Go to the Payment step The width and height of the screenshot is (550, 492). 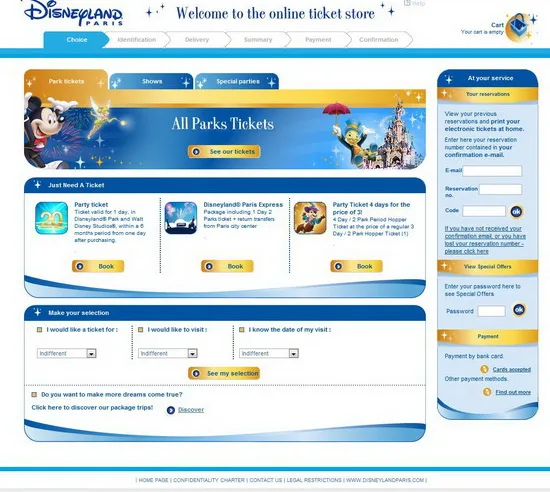tap(318, 40)
